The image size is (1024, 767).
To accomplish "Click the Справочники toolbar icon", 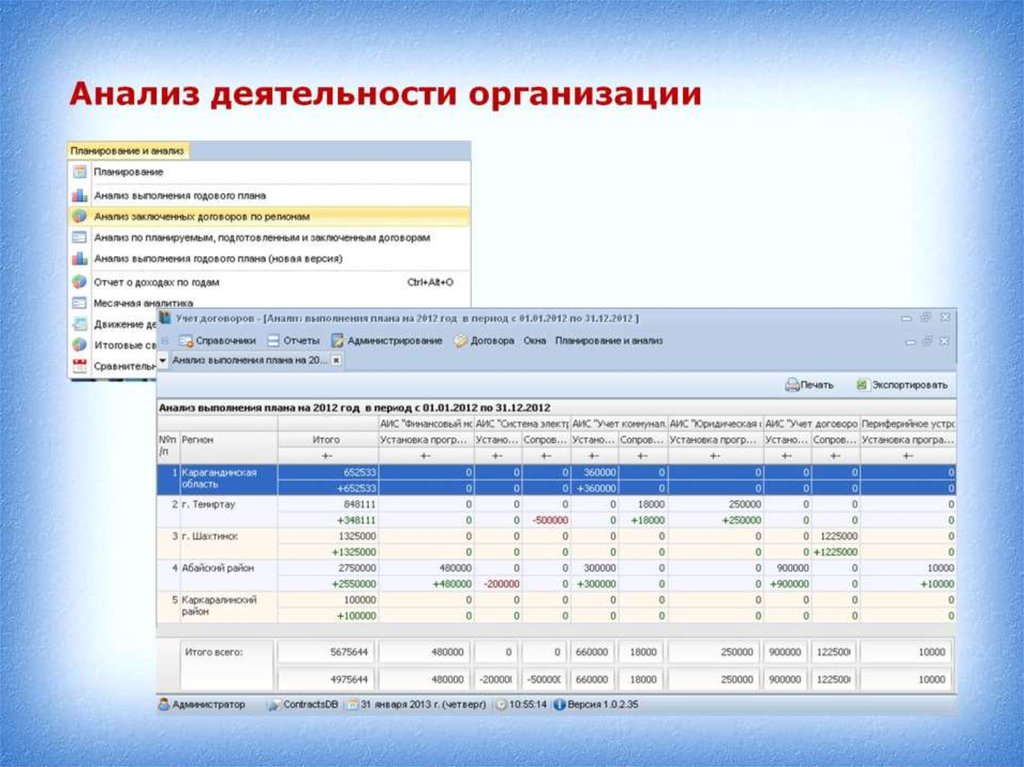I will [x=186, y=341].
